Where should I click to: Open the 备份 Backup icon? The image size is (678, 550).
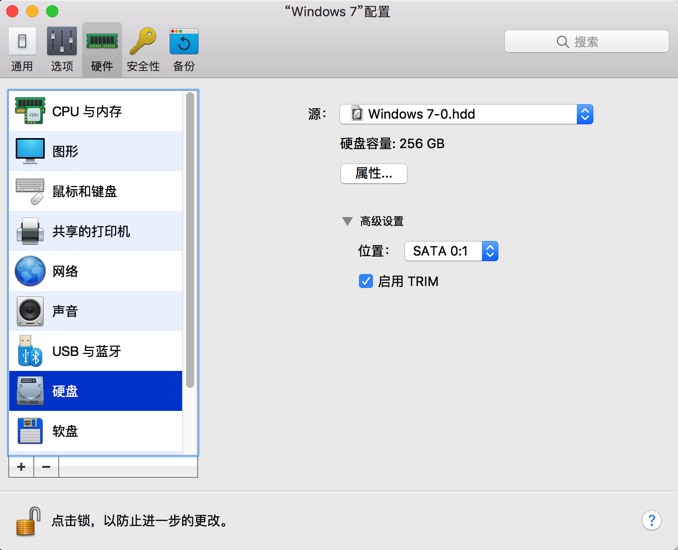click(x=184, y=42)
